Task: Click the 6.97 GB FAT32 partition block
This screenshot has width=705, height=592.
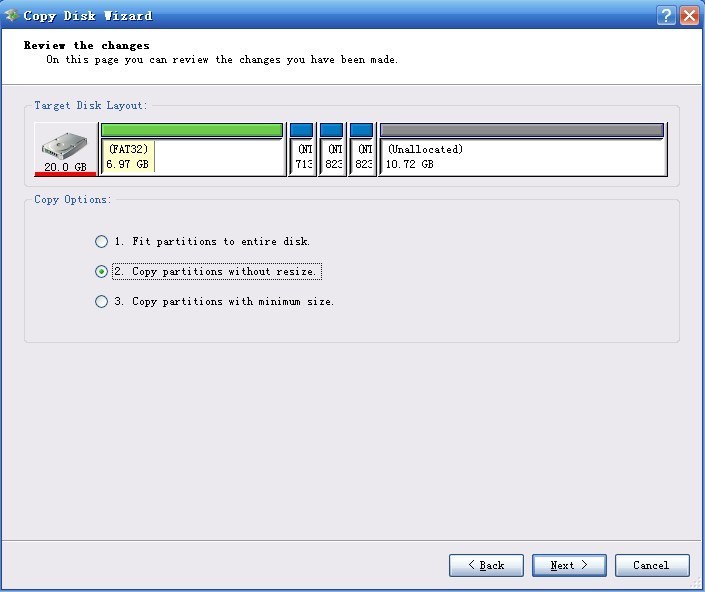Action: (192, 149)
